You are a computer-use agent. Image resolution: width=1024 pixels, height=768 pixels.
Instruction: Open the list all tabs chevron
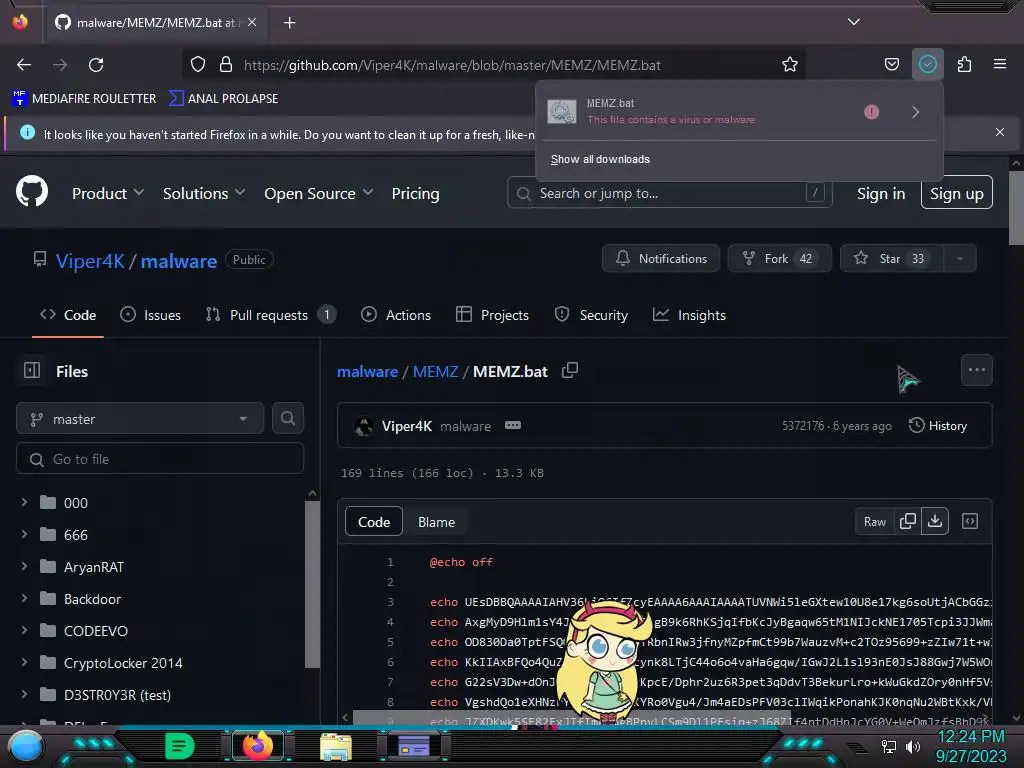(x=854, y=22)
